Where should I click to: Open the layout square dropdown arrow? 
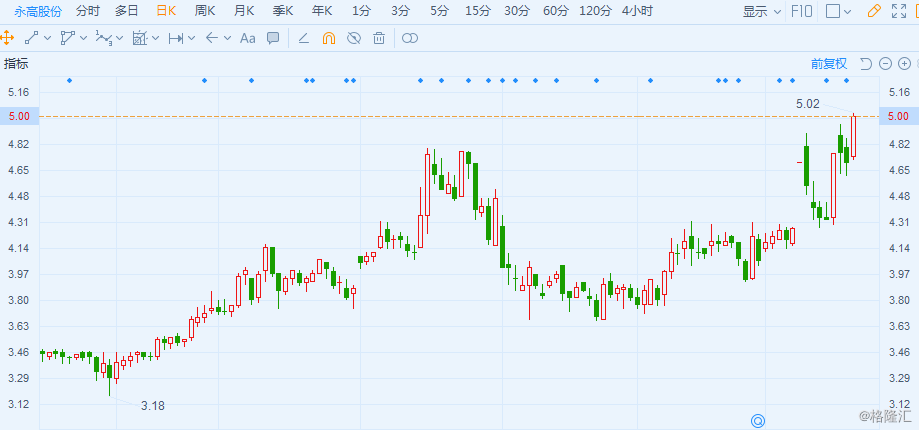point(847,12)
